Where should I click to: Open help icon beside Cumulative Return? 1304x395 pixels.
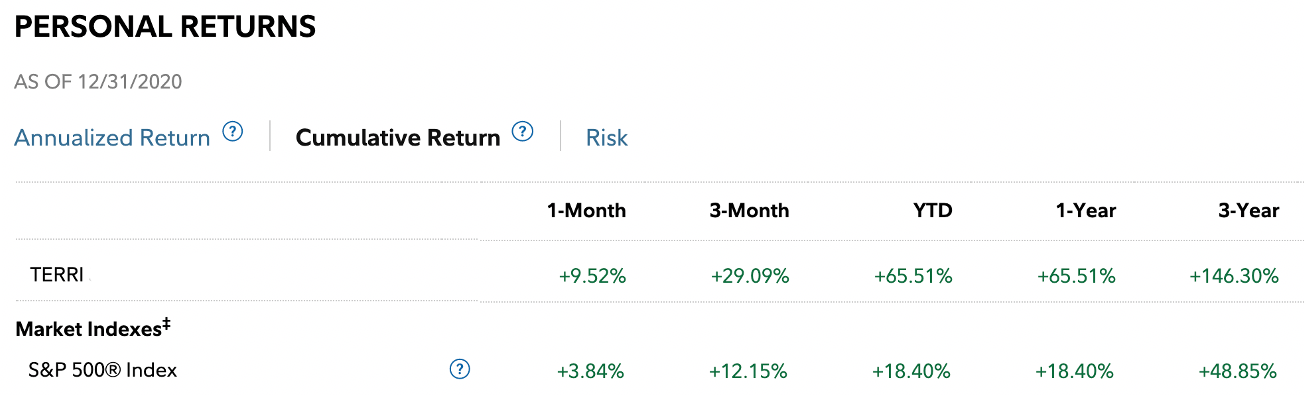point(523,132)
